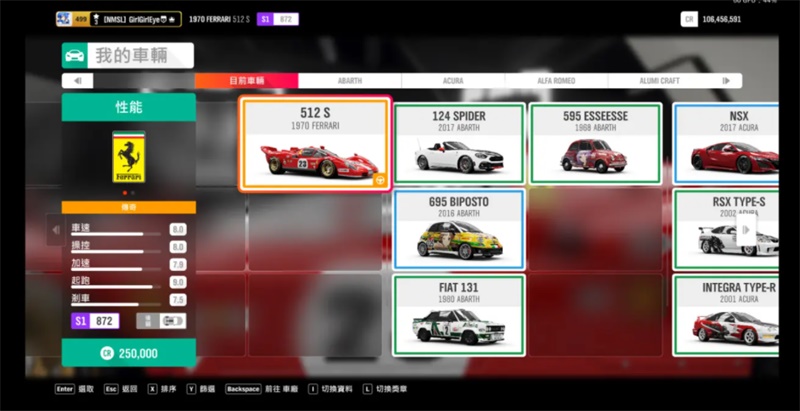Click the Esc key hint for 返回
The image size is (800, 411).
[x=111, y=389]
